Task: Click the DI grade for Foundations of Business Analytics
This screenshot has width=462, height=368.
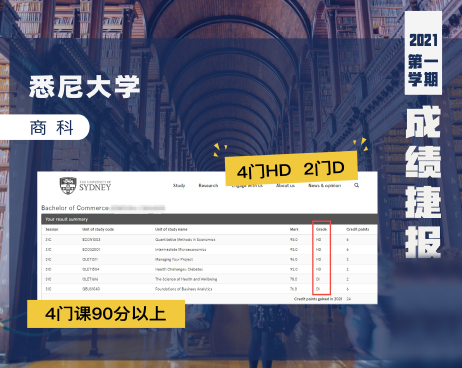Action: [x=318, y=289]
